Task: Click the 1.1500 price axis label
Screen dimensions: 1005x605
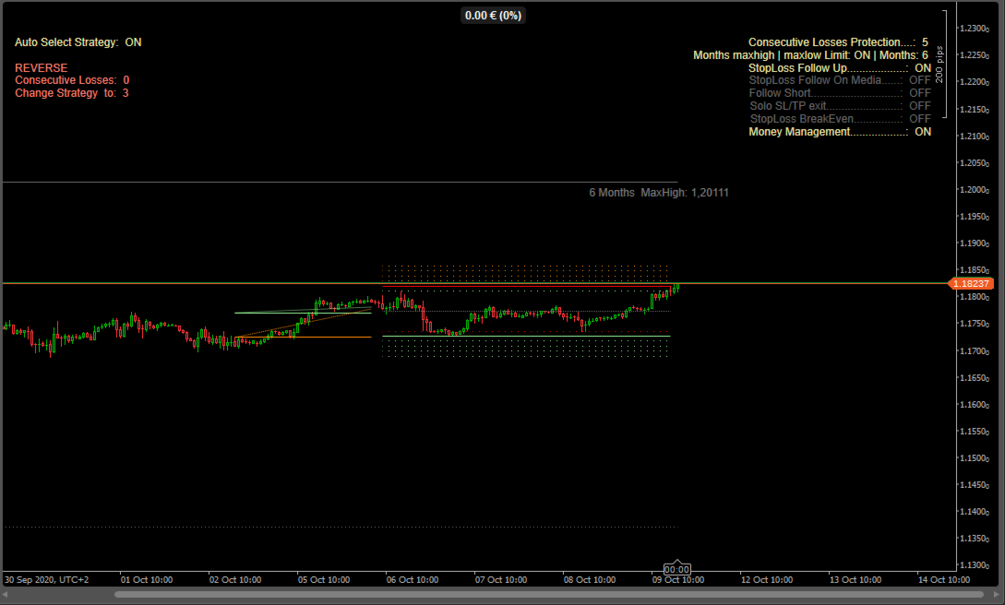Action: click(974, 458)
